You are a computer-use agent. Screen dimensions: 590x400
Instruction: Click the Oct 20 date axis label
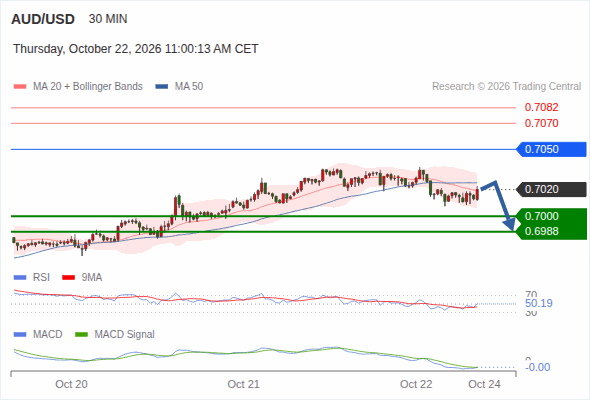click(71, 384)
